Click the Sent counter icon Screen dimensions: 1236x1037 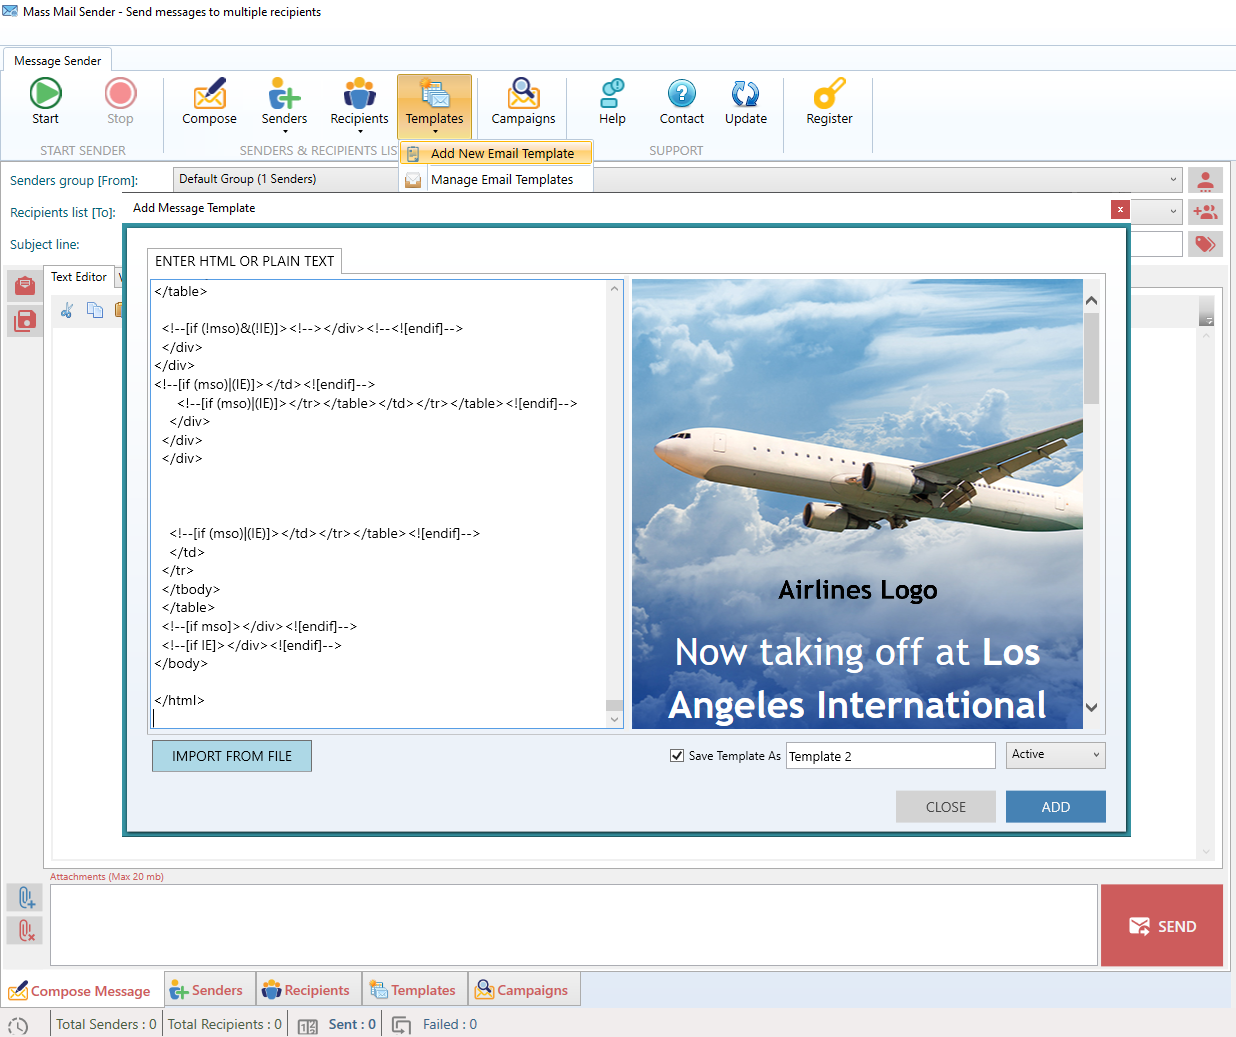[x=308, y=1025]
